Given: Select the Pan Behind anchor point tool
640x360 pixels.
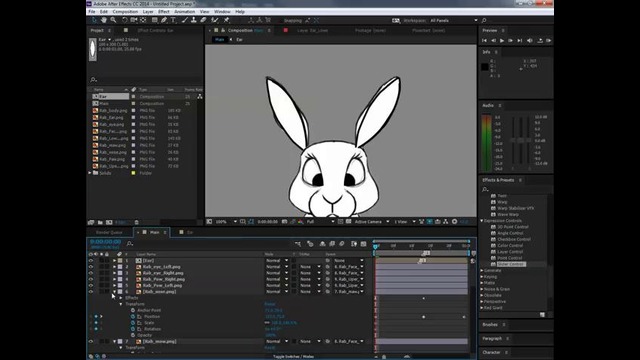Looking at the screenshot, I should [143, 20].
